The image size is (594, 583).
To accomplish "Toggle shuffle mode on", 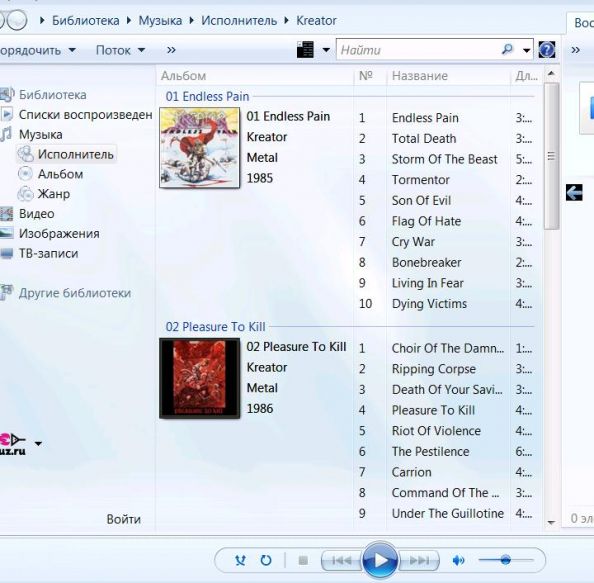I will click(240, 560).
